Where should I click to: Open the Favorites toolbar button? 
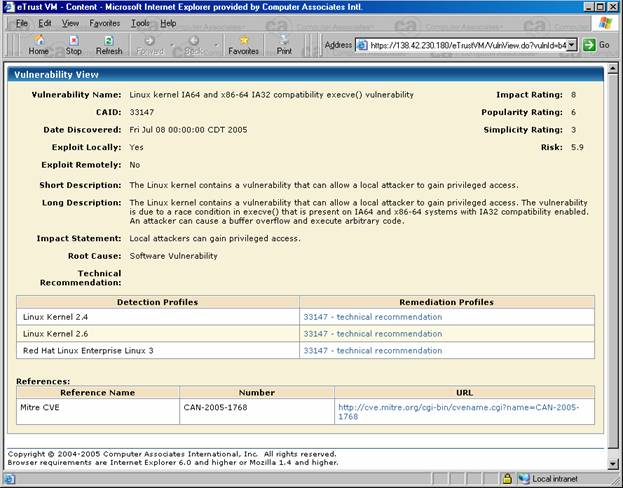coord(243,44)
